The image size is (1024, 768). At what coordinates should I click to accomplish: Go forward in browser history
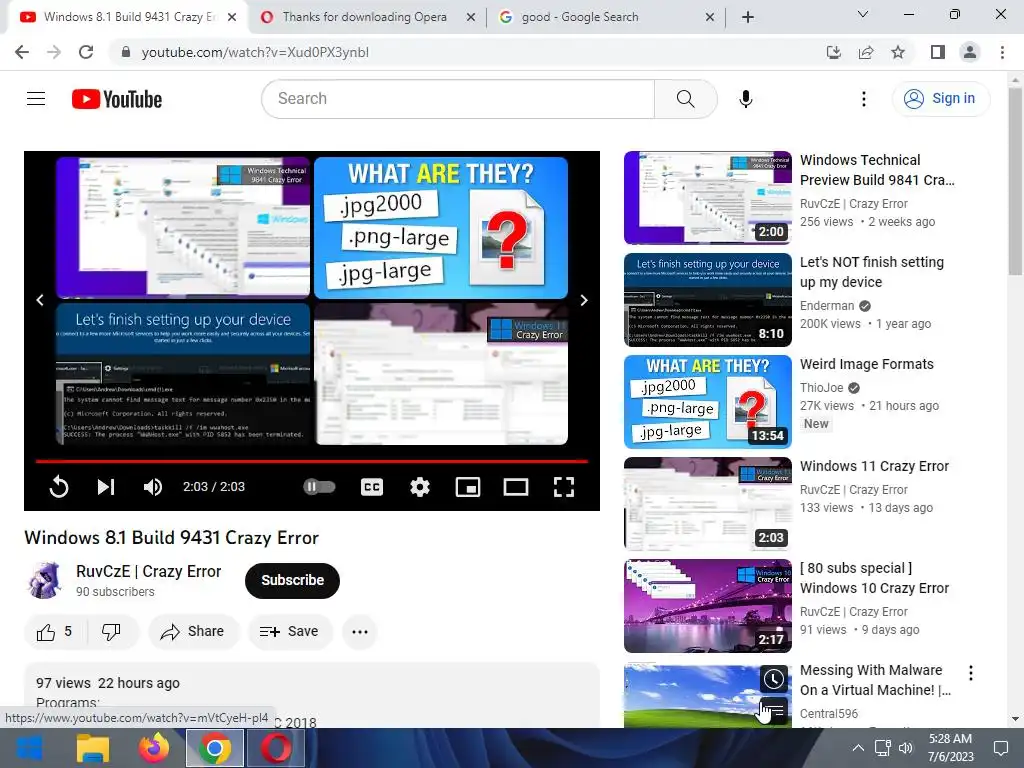[x=54, y=52]
